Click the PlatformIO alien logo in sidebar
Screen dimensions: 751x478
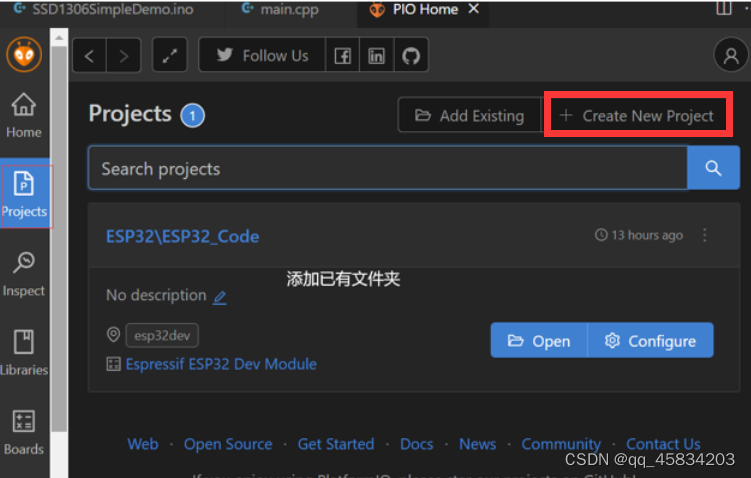[24, 54]
